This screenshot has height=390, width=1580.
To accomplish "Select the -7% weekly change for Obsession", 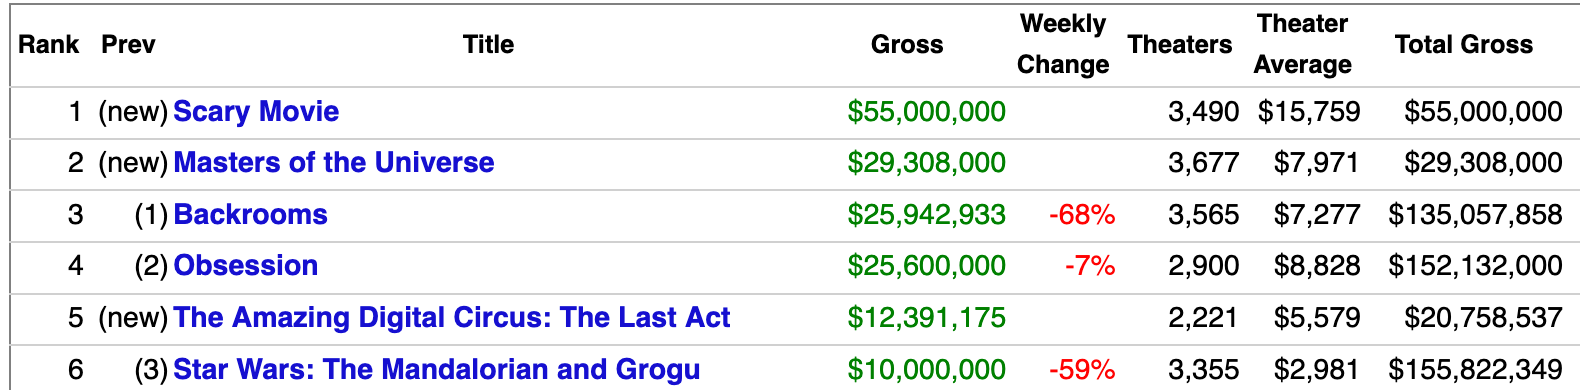I will 1090,265.
